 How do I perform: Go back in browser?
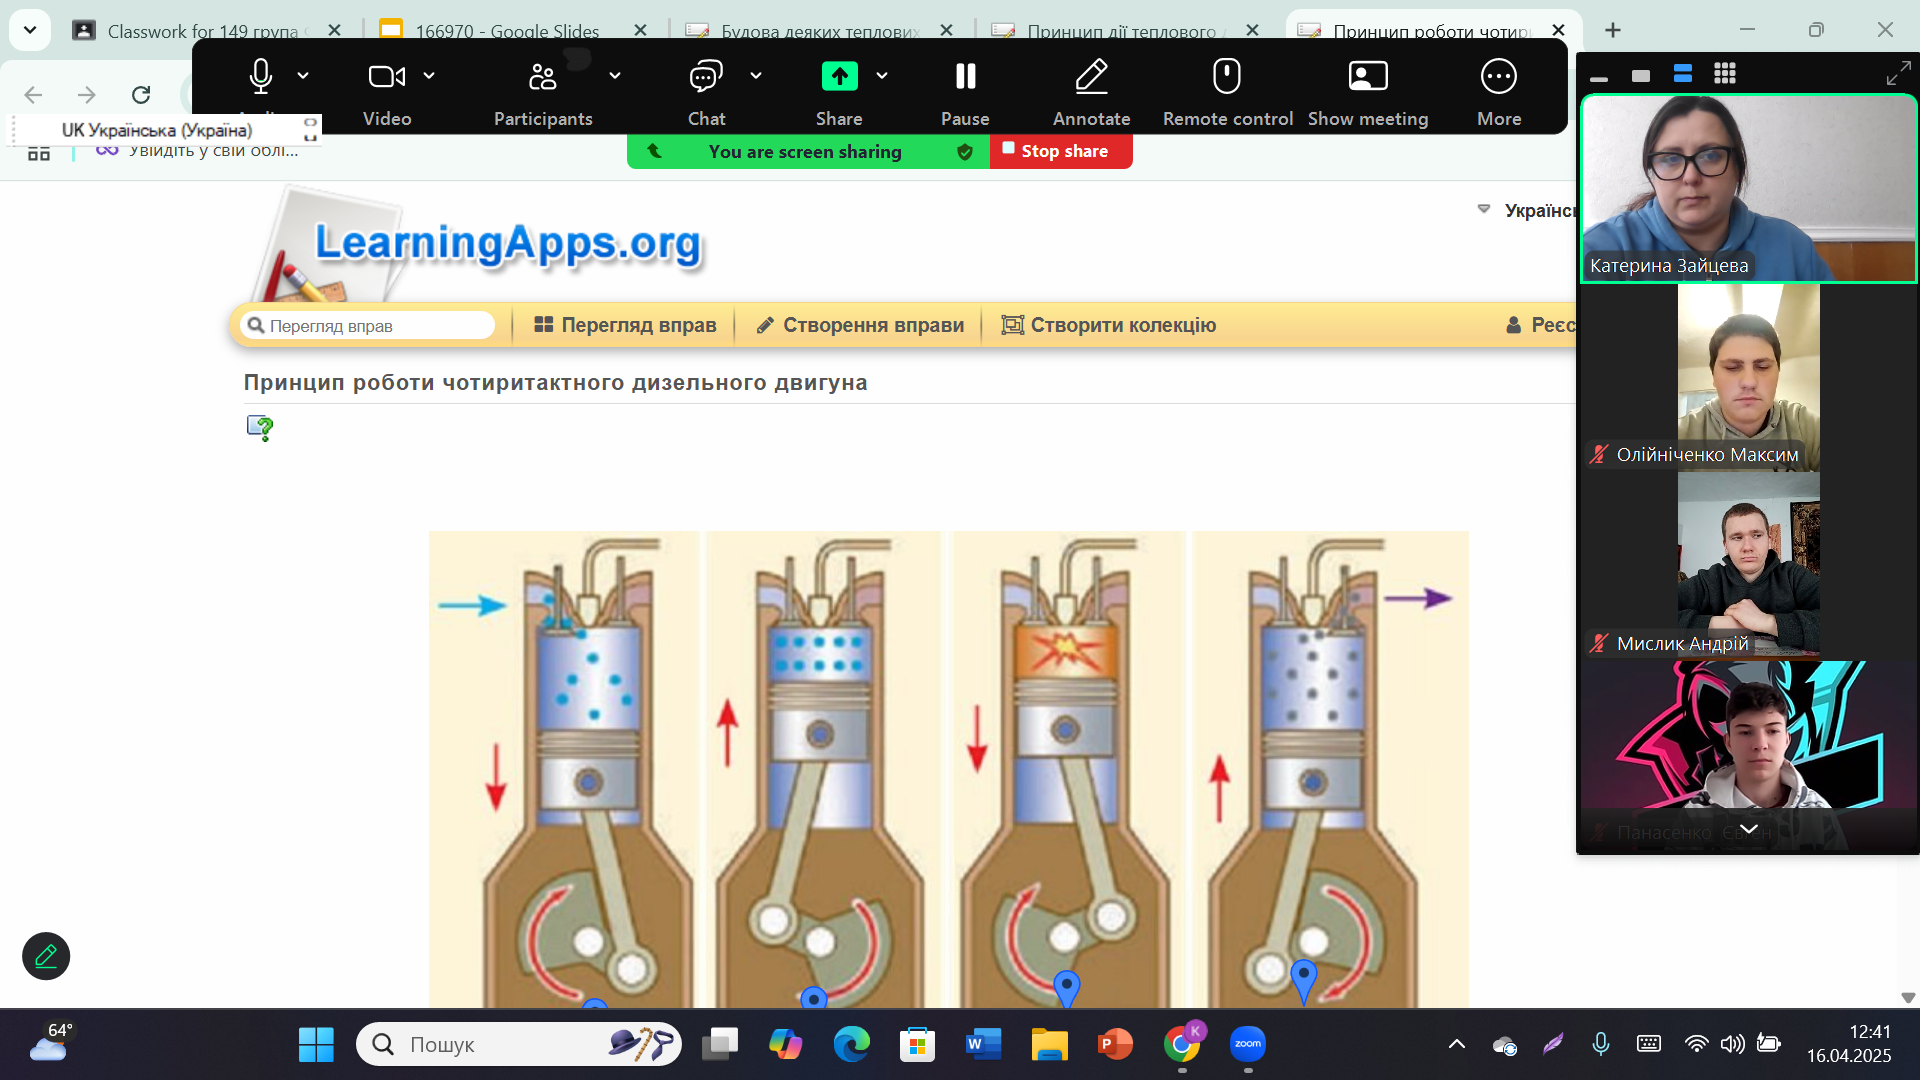coord(33,95)
